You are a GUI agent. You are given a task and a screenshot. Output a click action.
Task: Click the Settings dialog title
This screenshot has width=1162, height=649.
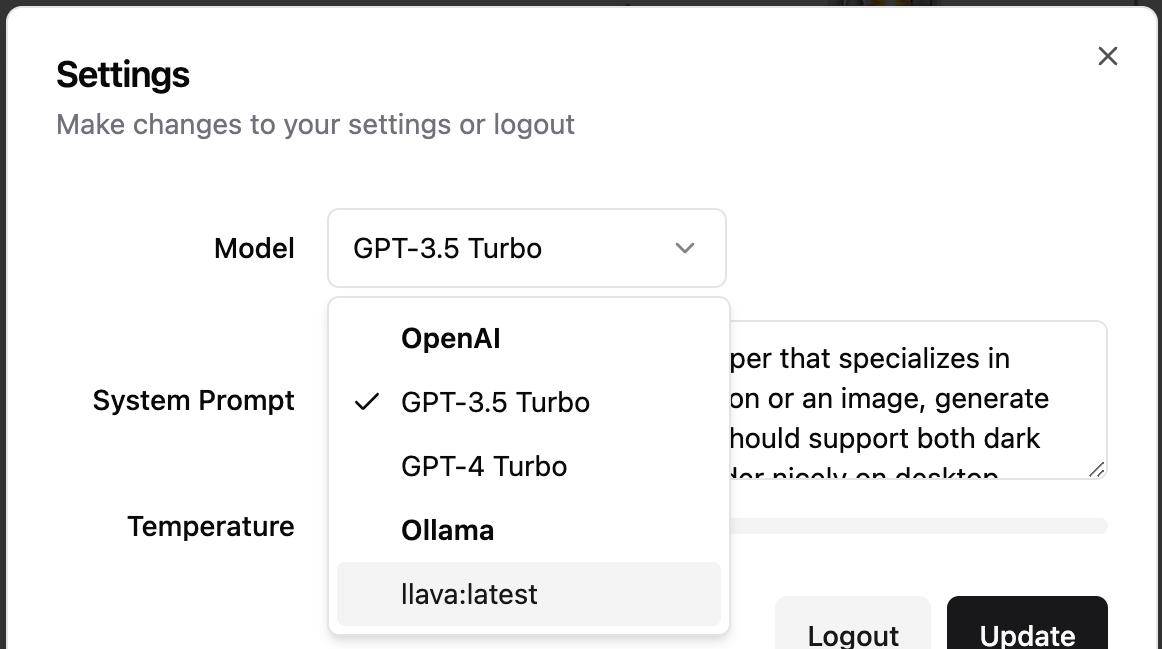[123, 73]
